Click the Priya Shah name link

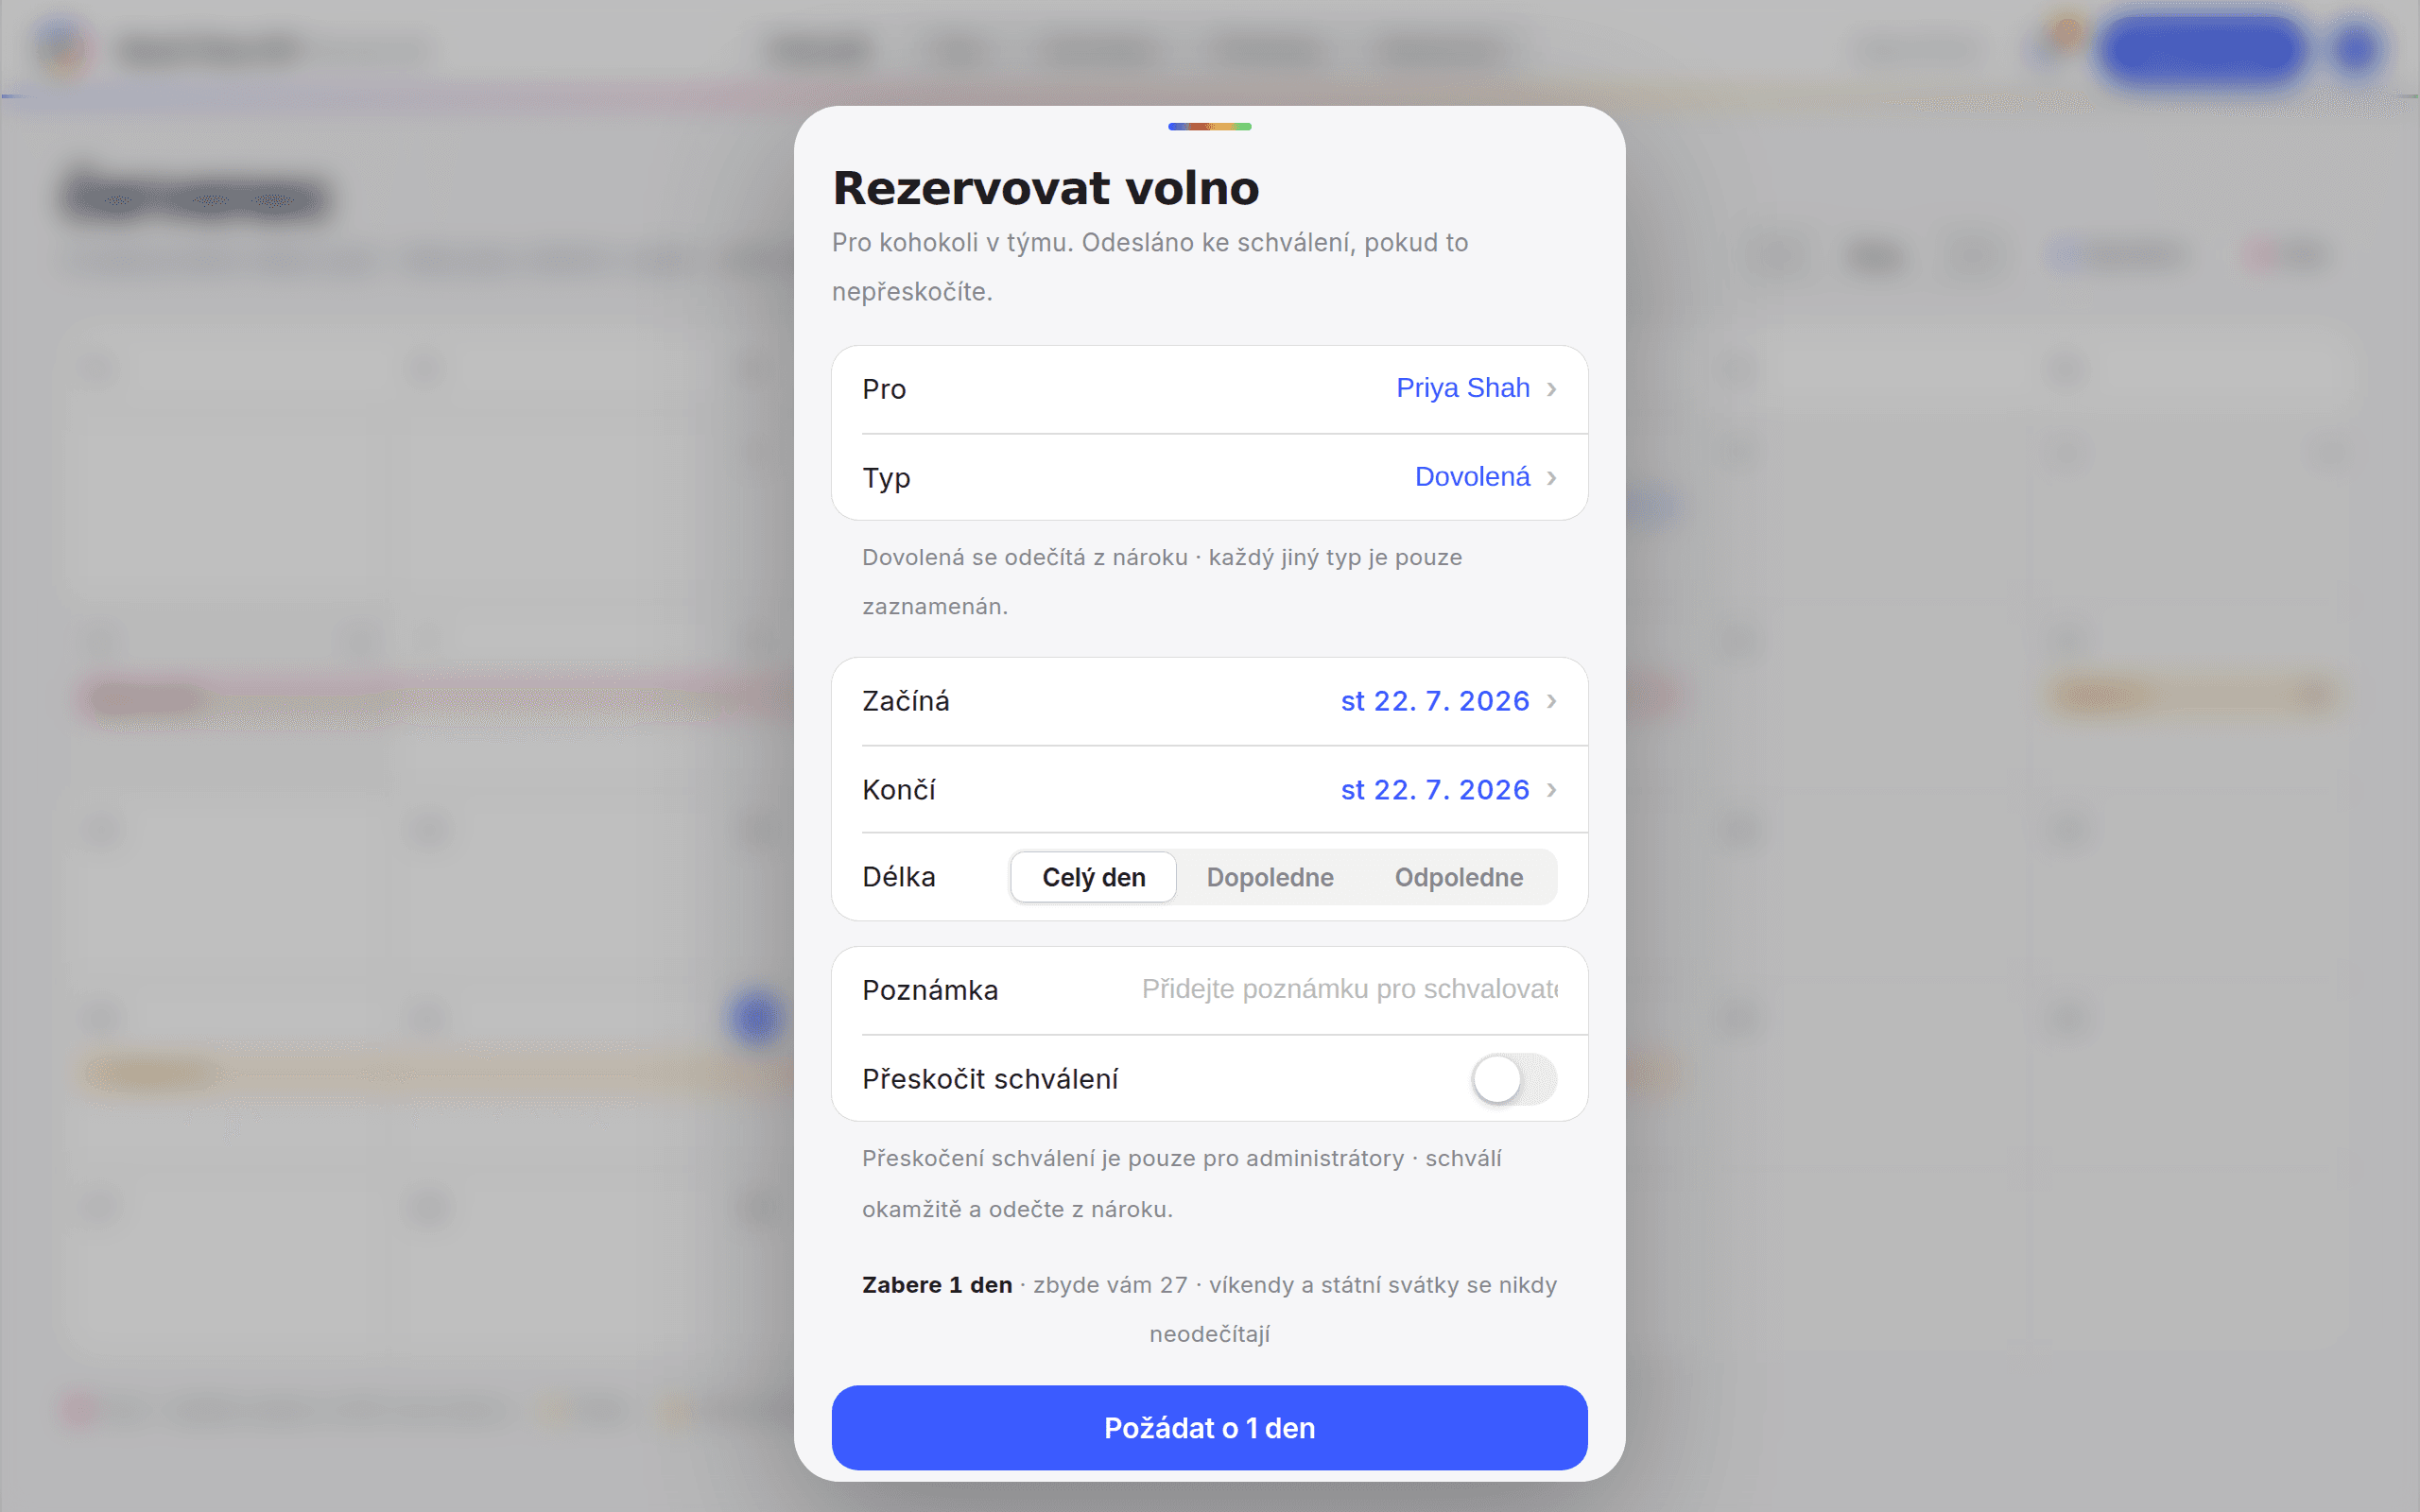(x=1462, y=388)
